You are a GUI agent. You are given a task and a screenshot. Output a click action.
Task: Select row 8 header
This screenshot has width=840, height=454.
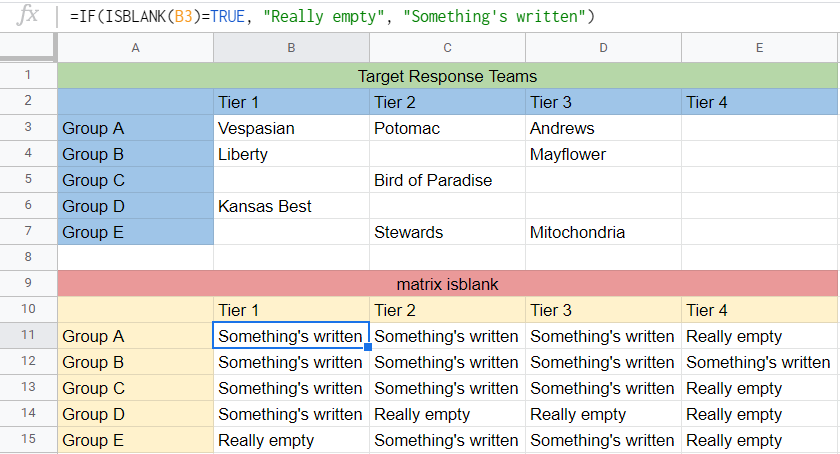[x=28, y=257]
